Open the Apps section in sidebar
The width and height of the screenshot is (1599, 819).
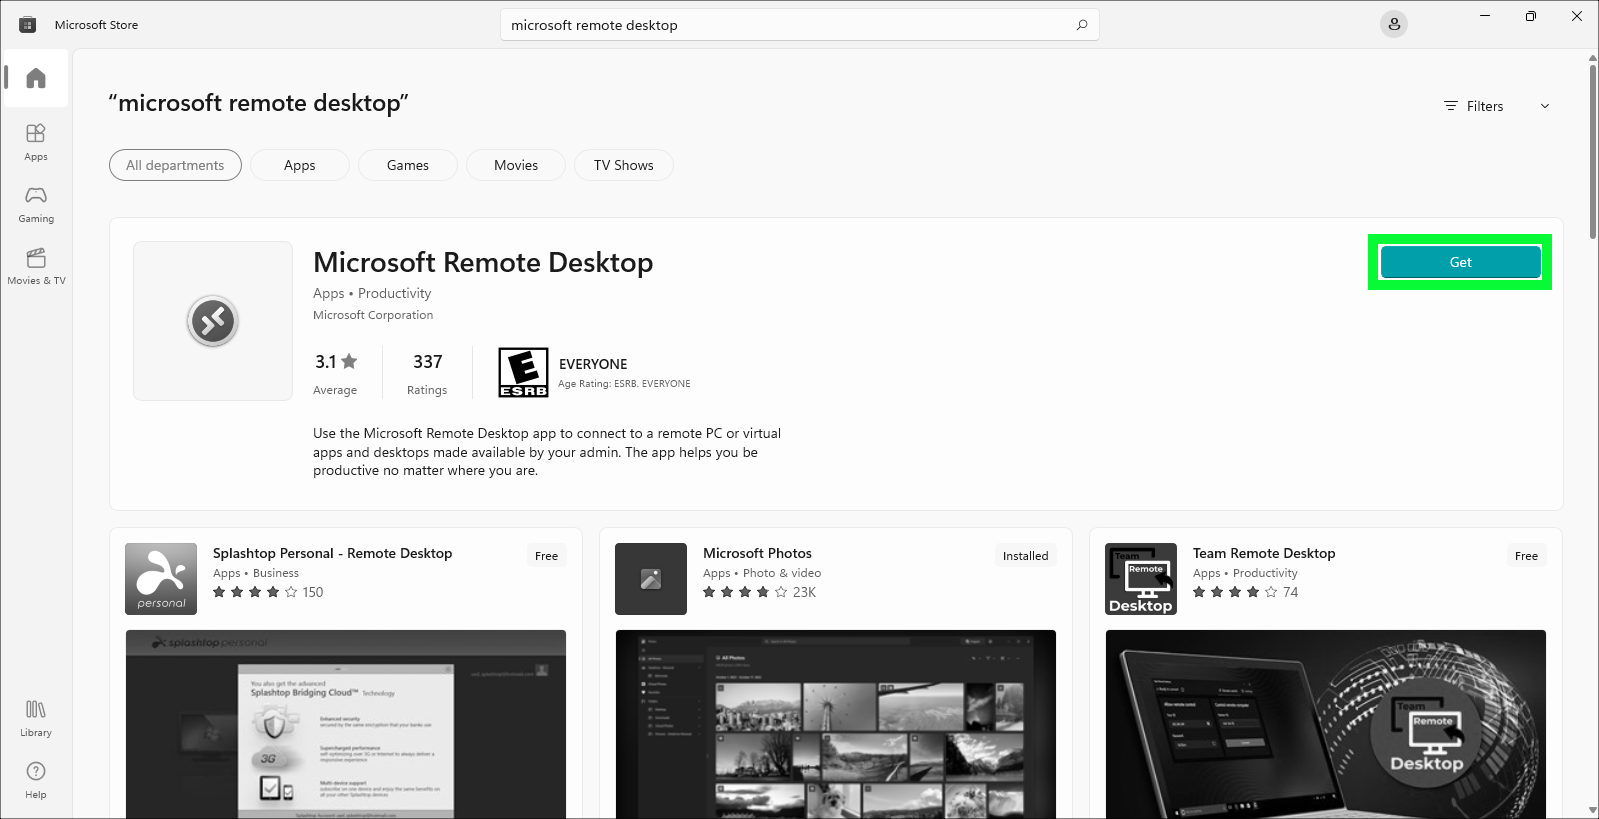coord(36,141)
